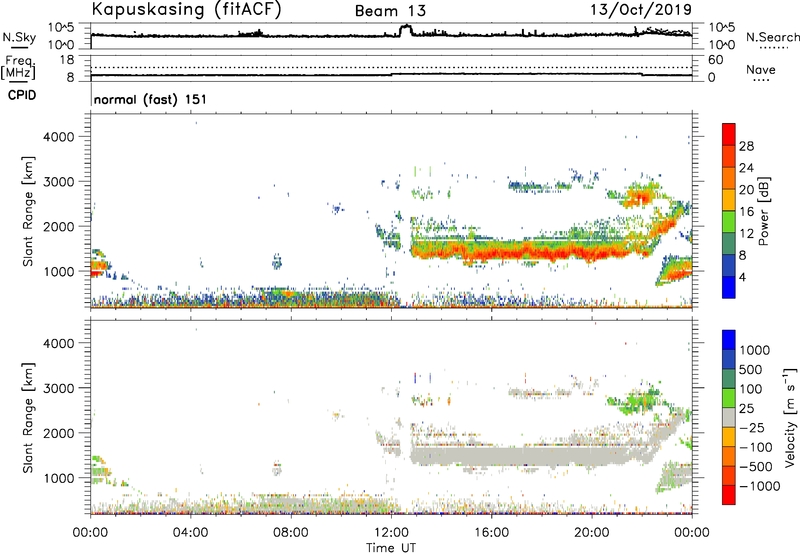Click the red high-power band near 16:00 in power panel
This screenshot has height=554, width=800.
pyautogui.click(x=491, y=253)
